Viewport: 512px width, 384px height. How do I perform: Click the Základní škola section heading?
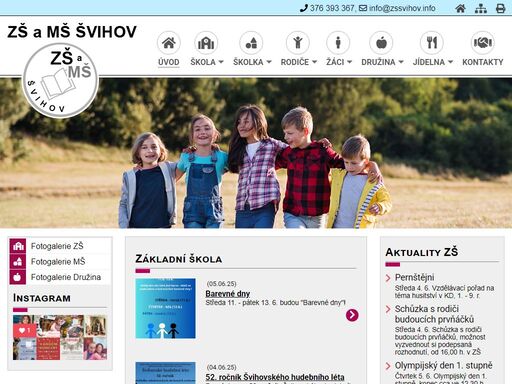pos(179,259)
